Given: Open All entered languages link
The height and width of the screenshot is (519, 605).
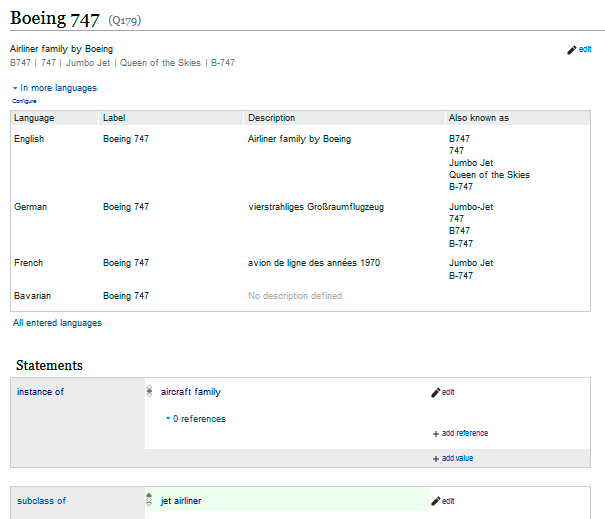Looking at the screenshot, I should [57, 323].
